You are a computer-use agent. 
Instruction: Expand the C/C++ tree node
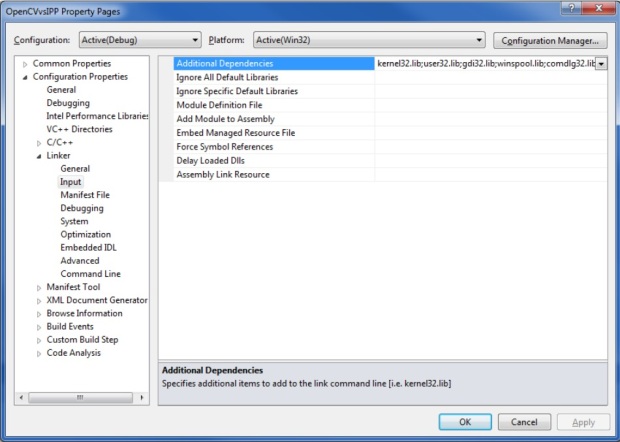pyautogui.click(x=39, y=143)
